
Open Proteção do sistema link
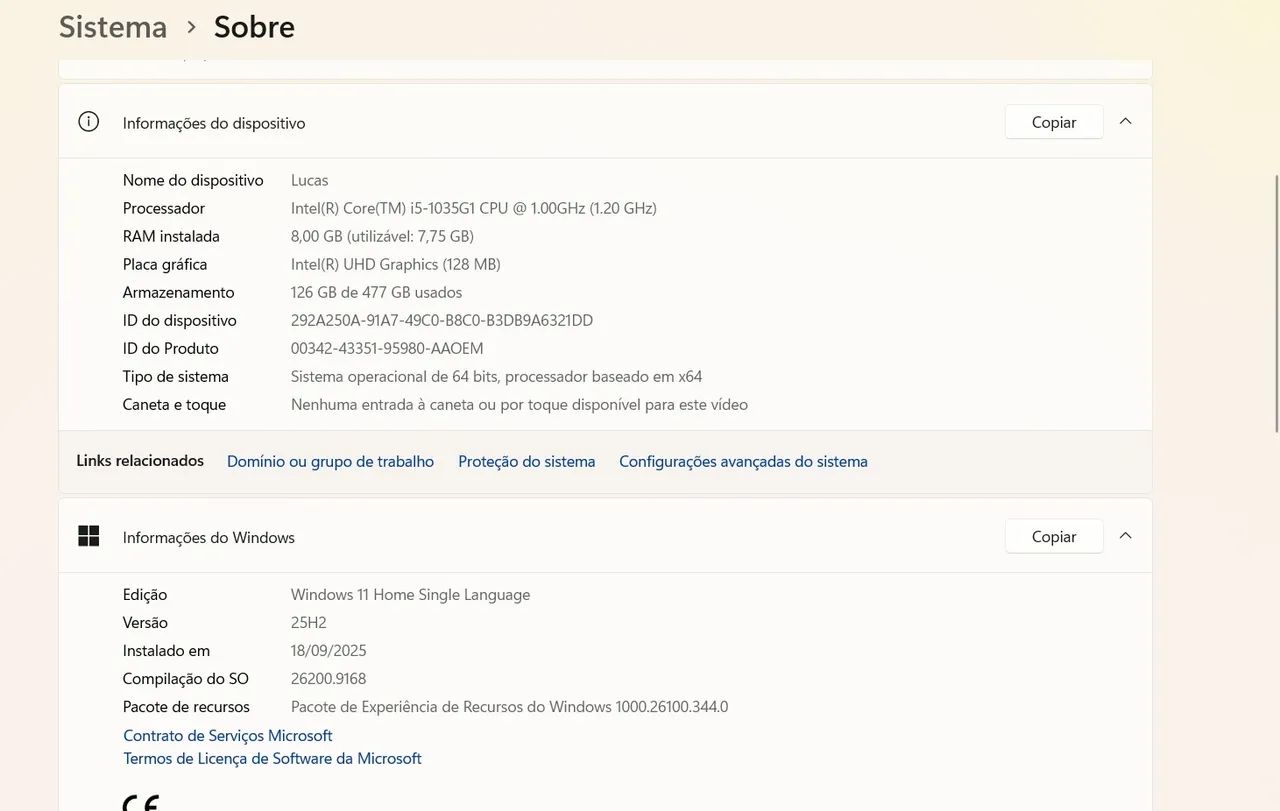tap(527, 461)
